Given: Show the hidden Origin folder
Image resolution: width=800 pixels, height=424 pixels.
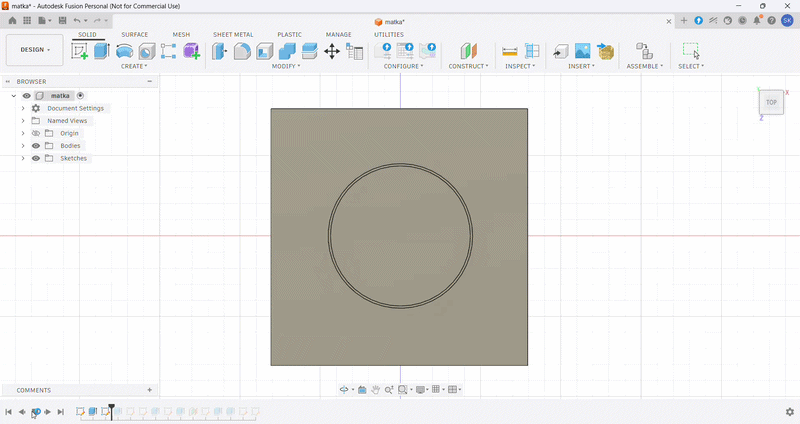Looking at the screenshot, I should point(36,133).
